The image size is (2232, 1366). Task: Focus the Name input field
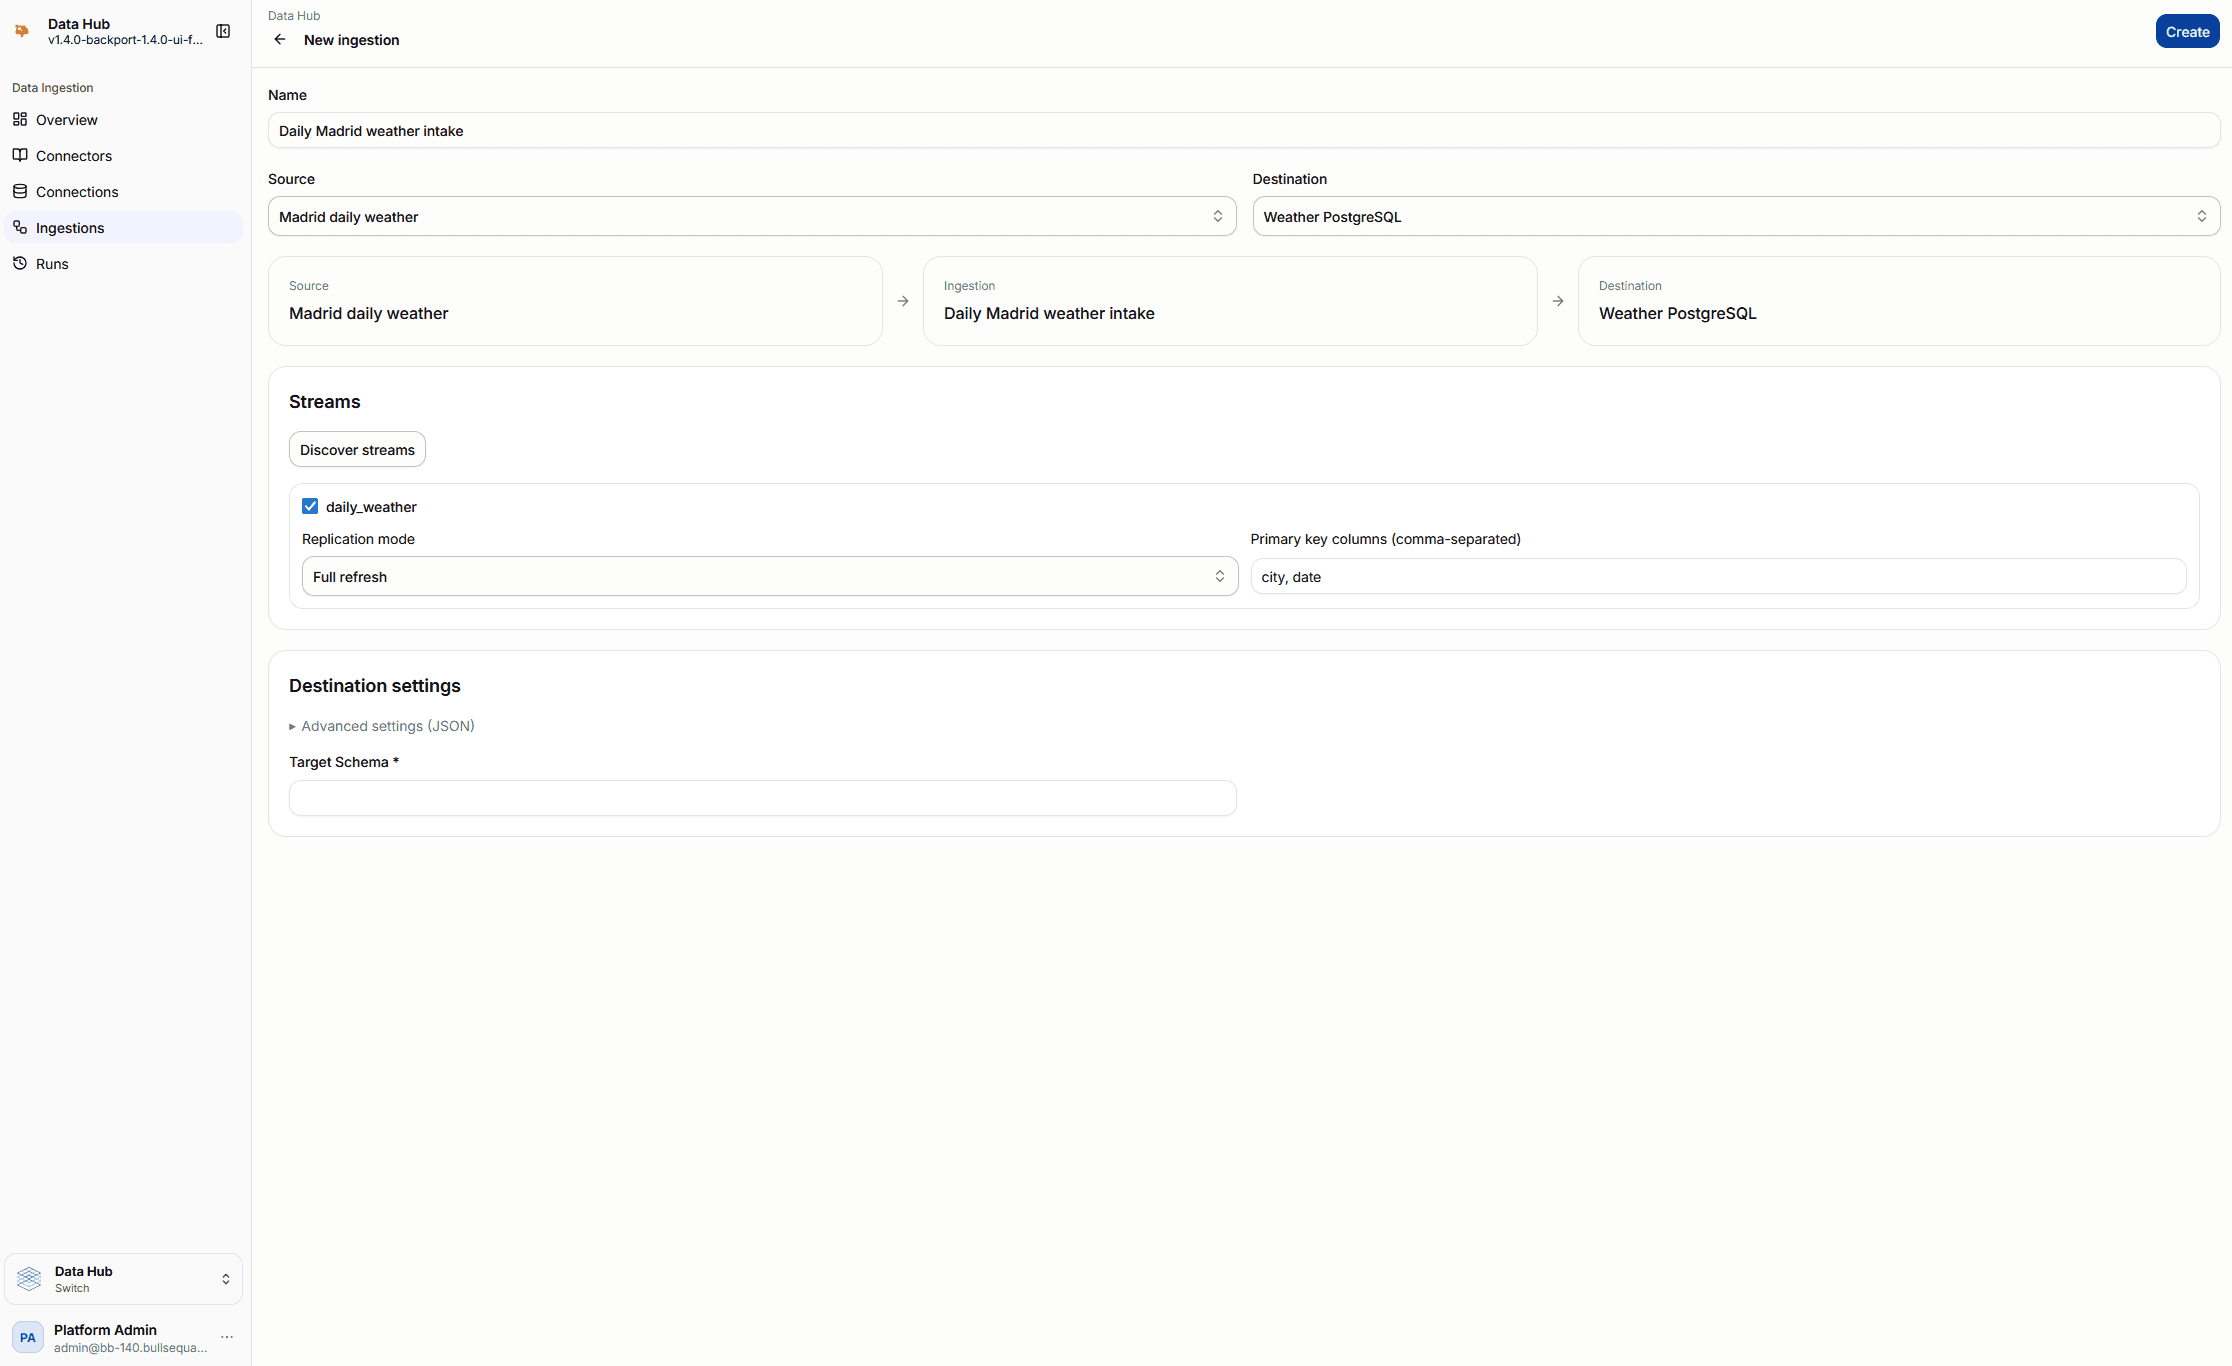point(1244,130)
